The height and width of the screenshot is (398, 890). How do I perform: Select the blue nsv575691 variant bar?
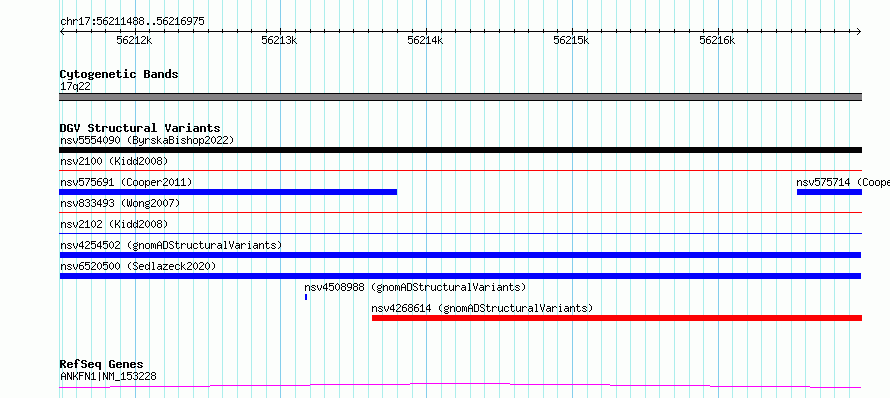pyautogui.click(x=228, y=192)
